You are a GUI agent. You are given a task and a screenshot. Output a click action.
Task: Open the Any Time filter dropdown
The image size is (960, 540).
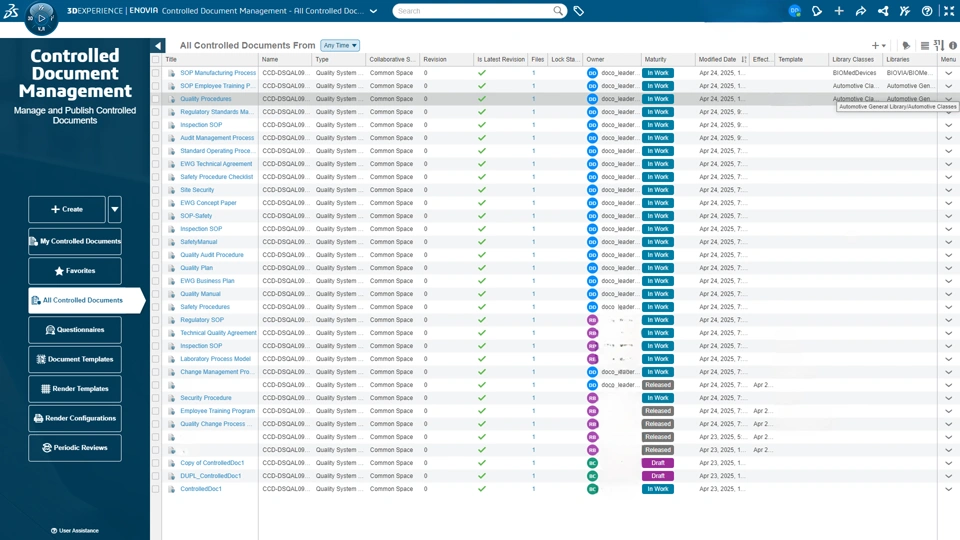pyautogui.click(x=340, y=45)
